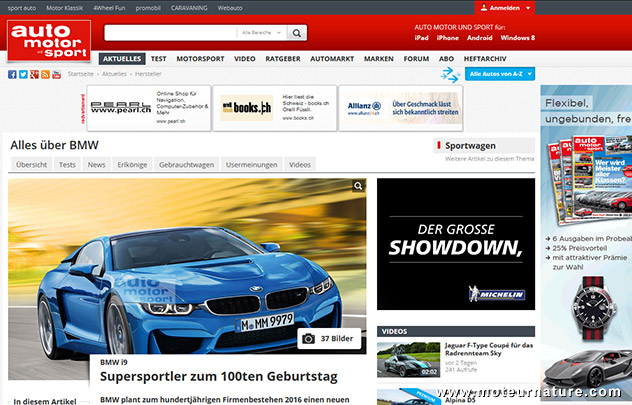Click the Android app link
Image resolution: width=632 pixels, height=405 pixels.
pyautogui.click(x=480, y=38)
